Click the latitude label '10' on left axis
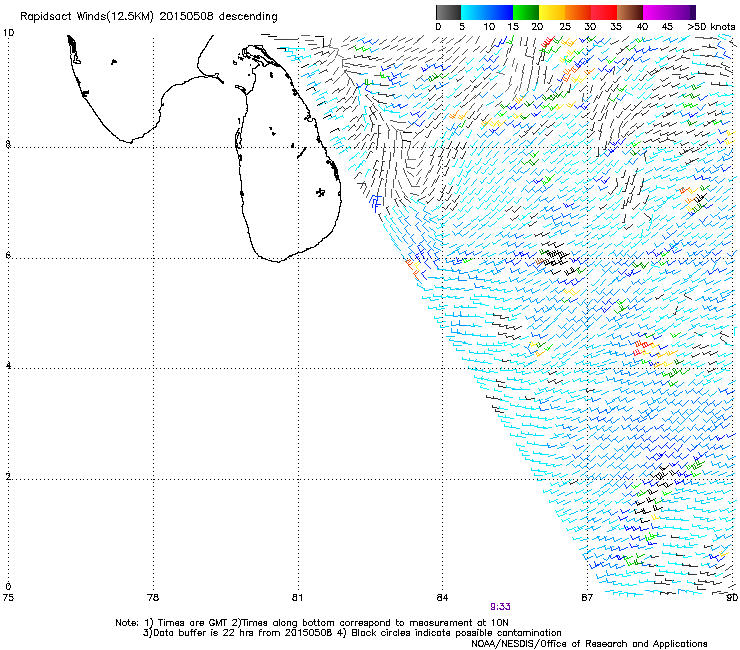 pos(8,33)
